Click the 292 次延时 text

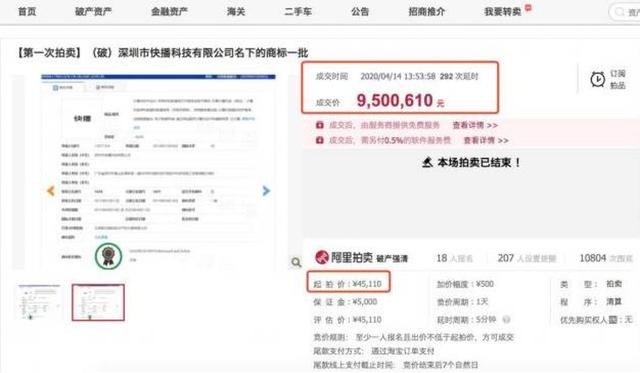[x=459, y=76]
